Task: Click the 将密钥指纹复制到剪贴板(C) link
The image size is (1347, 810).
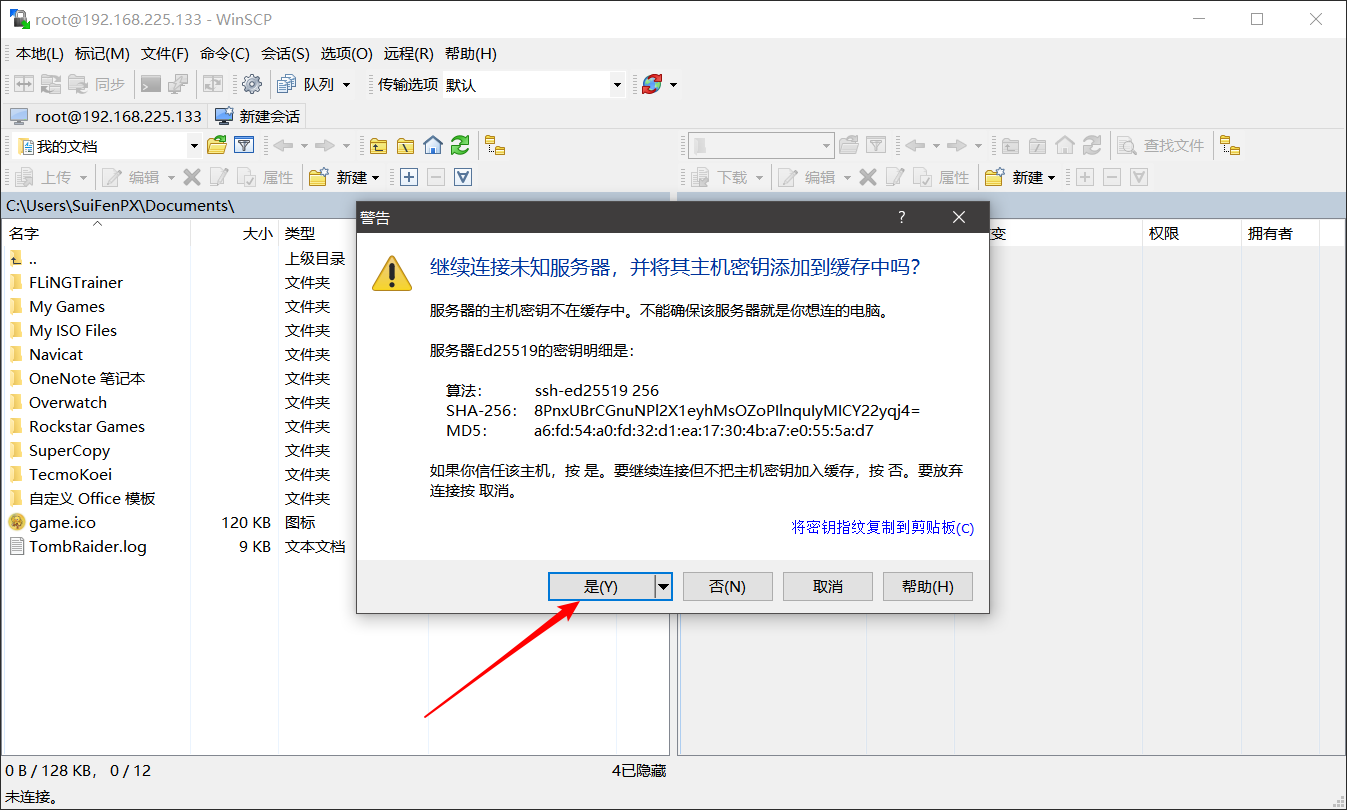Action: tap(883, 527)
